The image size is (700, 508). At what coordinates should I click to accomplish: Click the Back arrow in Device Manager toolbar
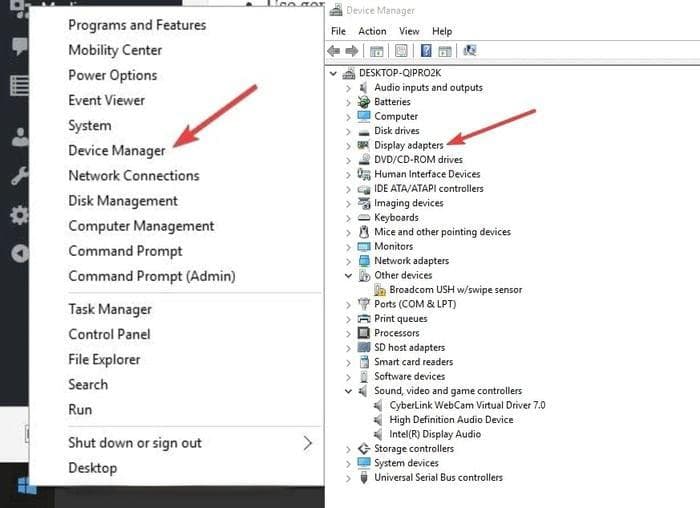click(333, 51)
